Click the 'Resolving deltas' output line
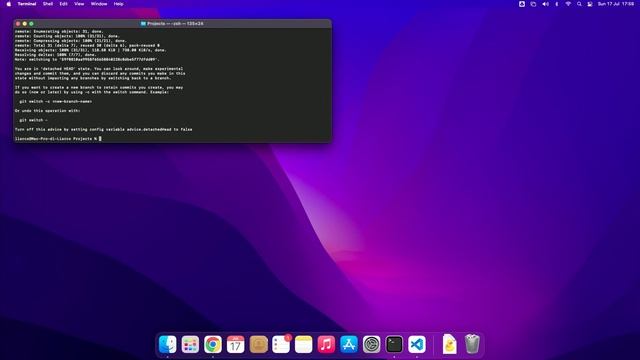Viewport: 640px width, 360px height. pos(56,55)
